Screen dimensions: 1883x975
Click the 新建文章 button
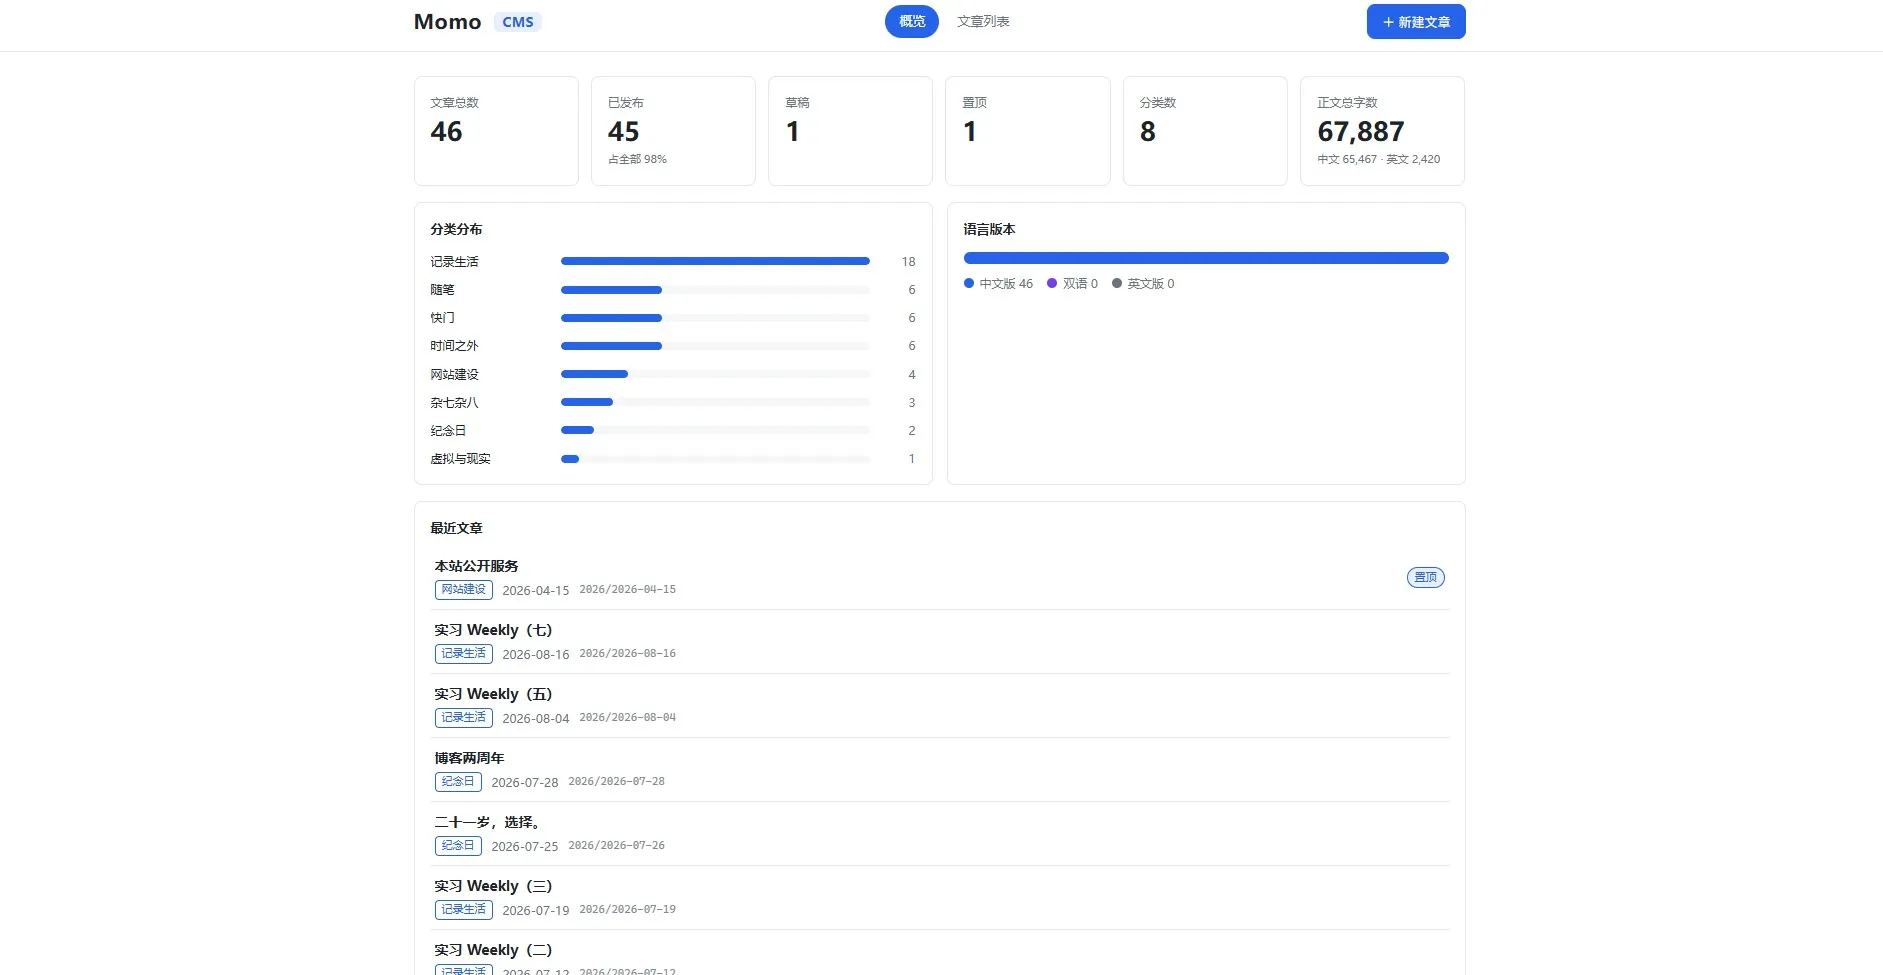coord(1415,22)
